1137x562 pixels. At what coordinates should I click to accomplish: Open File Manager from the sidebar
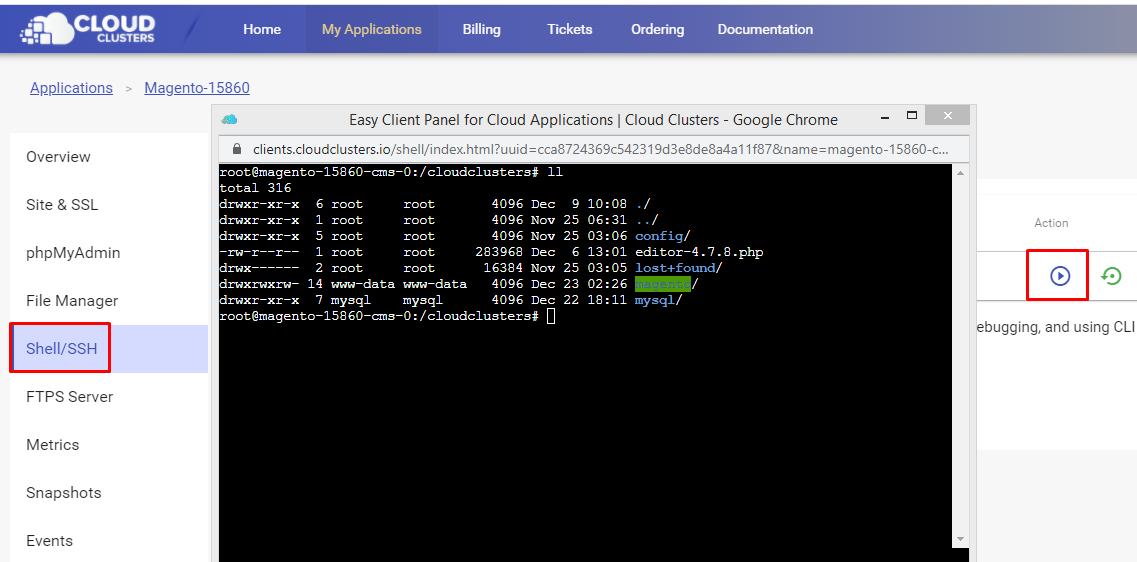coord(72,301)
